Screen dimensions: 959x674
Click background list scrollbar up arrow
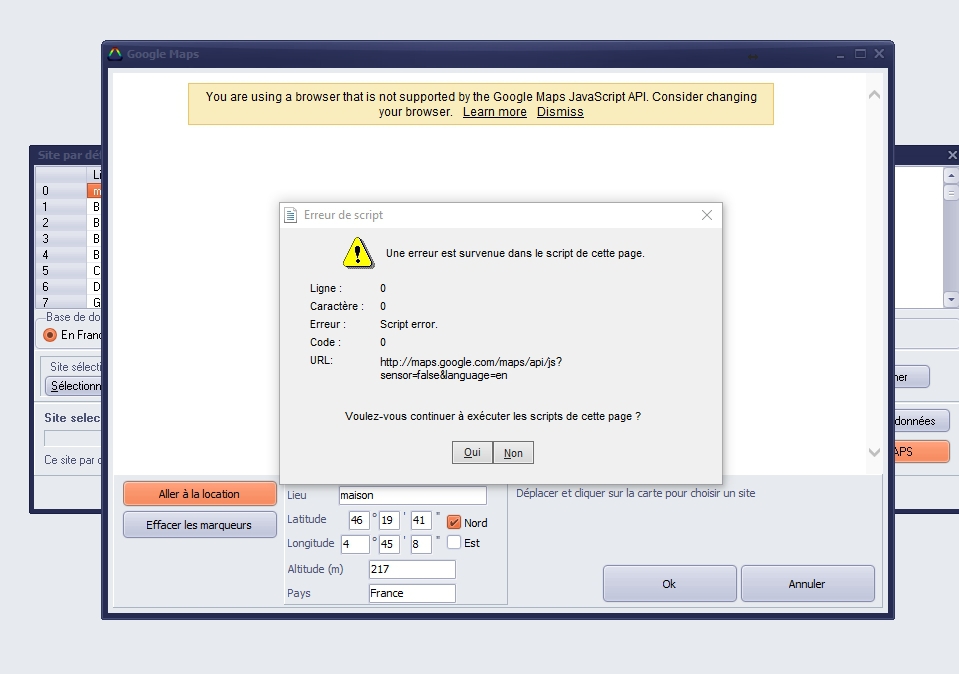(x=950, y=176)
